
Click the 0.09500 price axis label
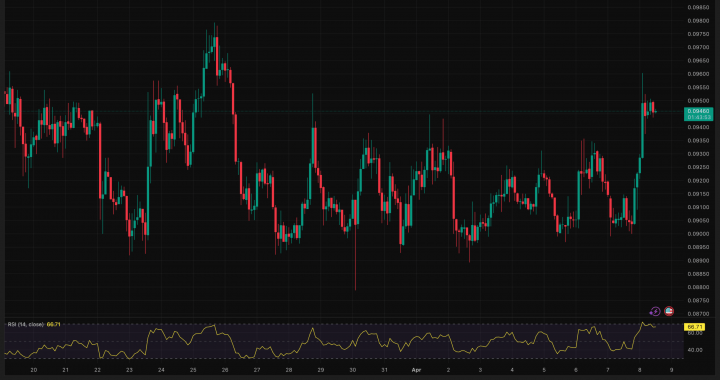[x=698, y=101]
